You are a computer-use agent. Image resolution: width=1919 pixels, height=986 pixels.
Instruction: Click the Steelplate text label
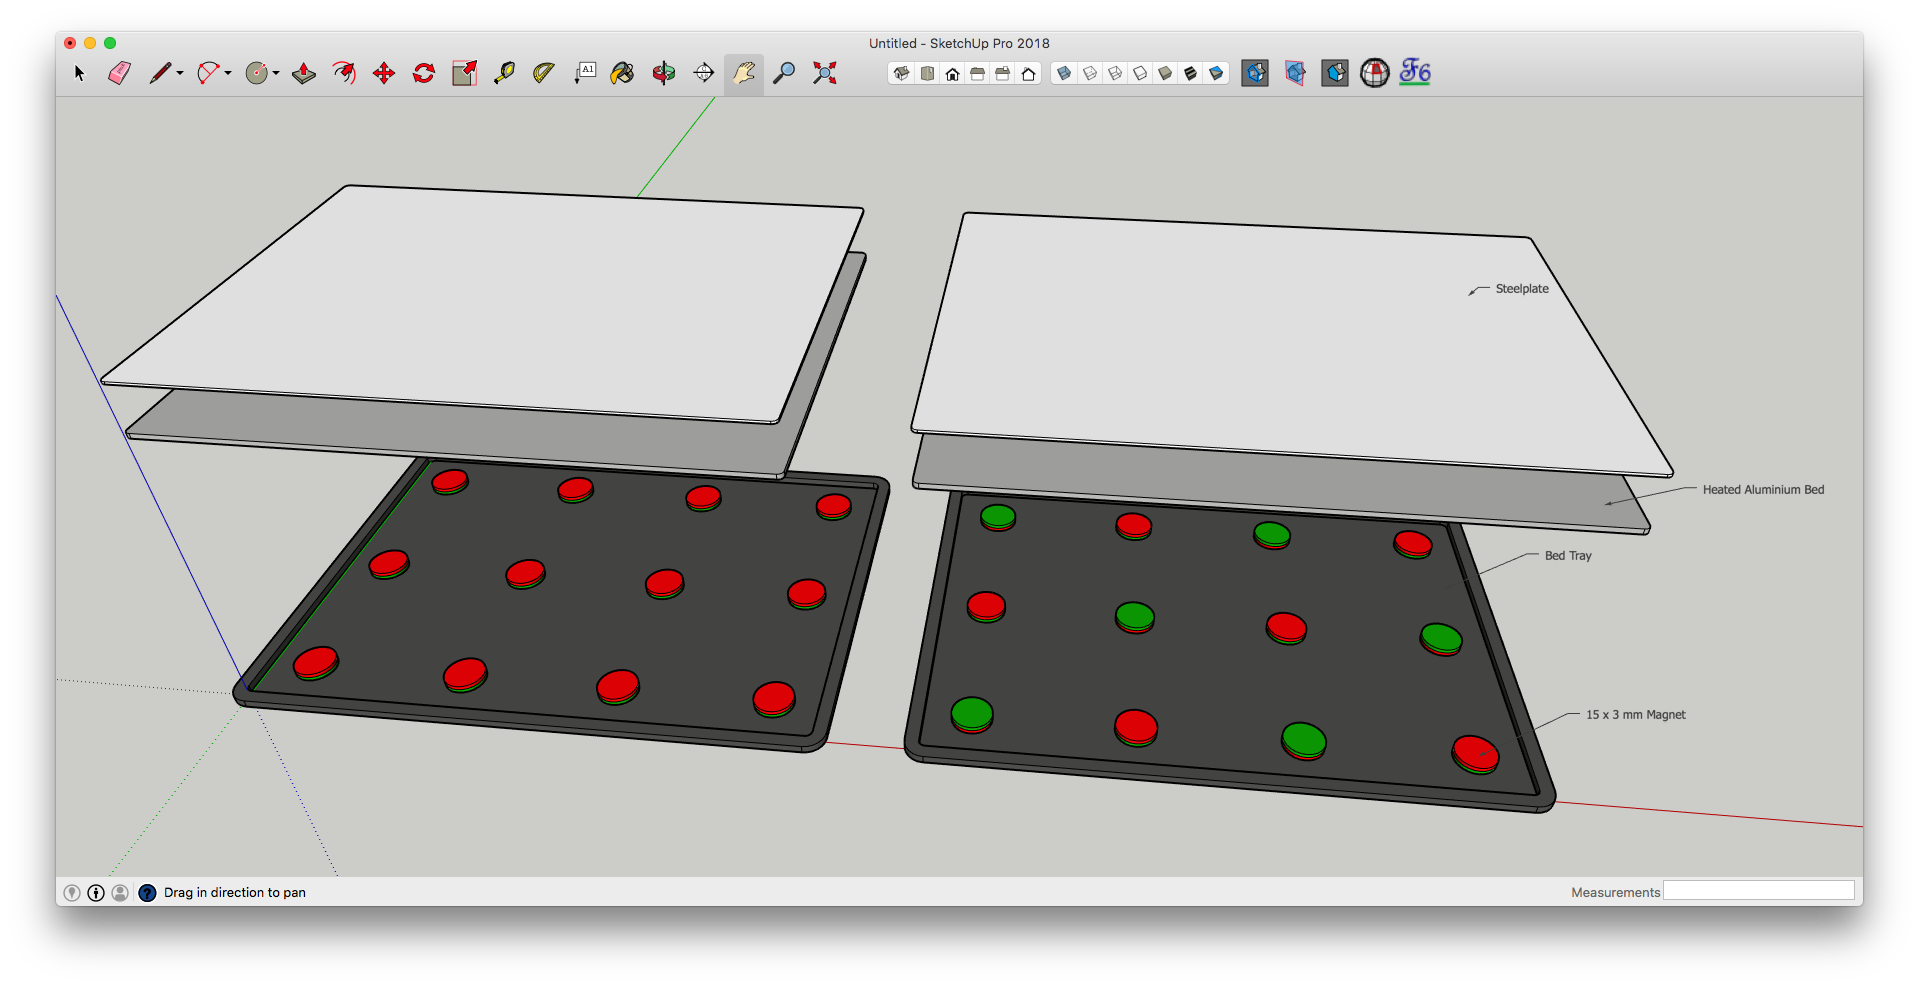[x=1521, y=289]
